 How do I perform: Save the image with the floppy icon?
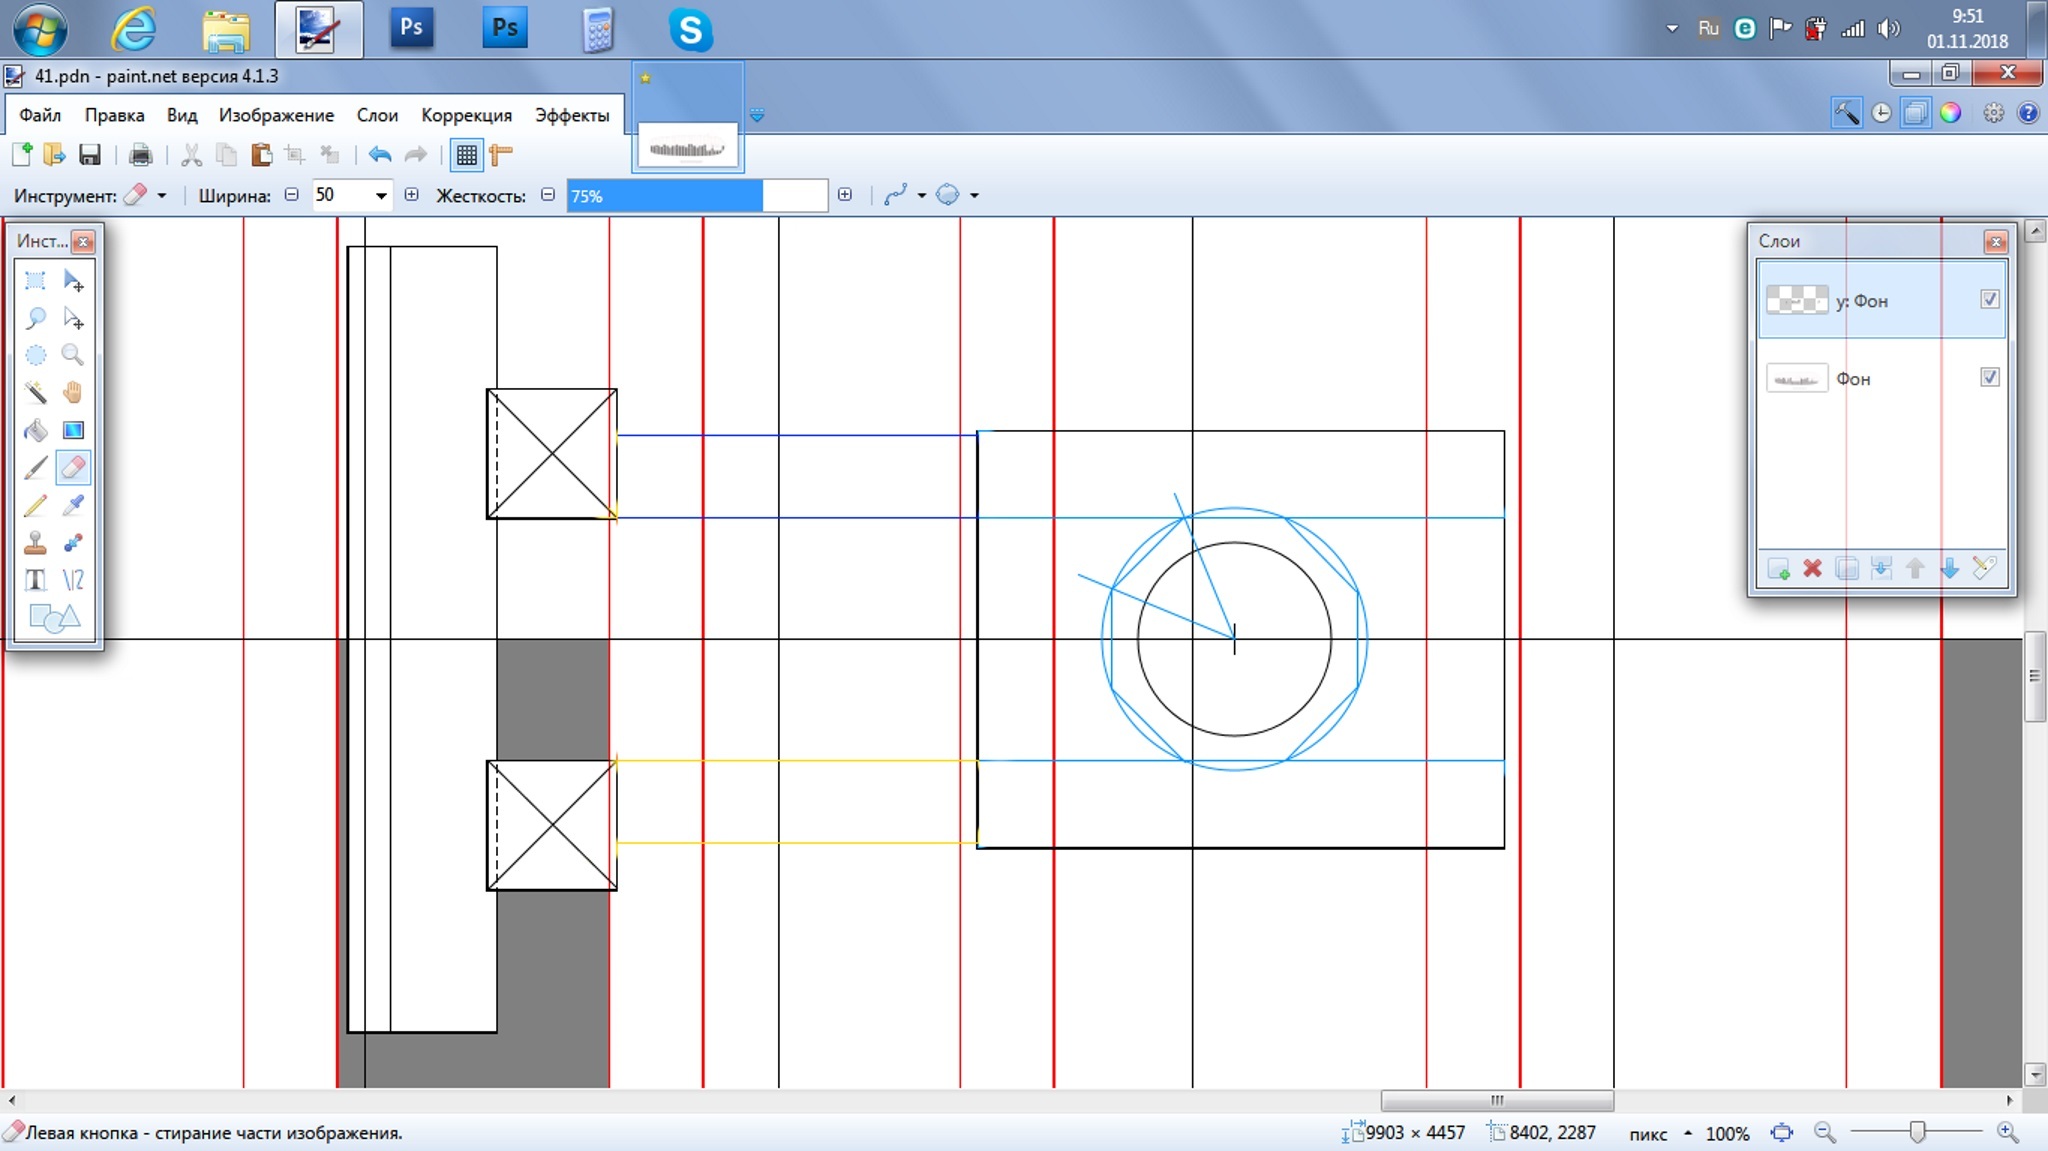[x=90, y=155]
